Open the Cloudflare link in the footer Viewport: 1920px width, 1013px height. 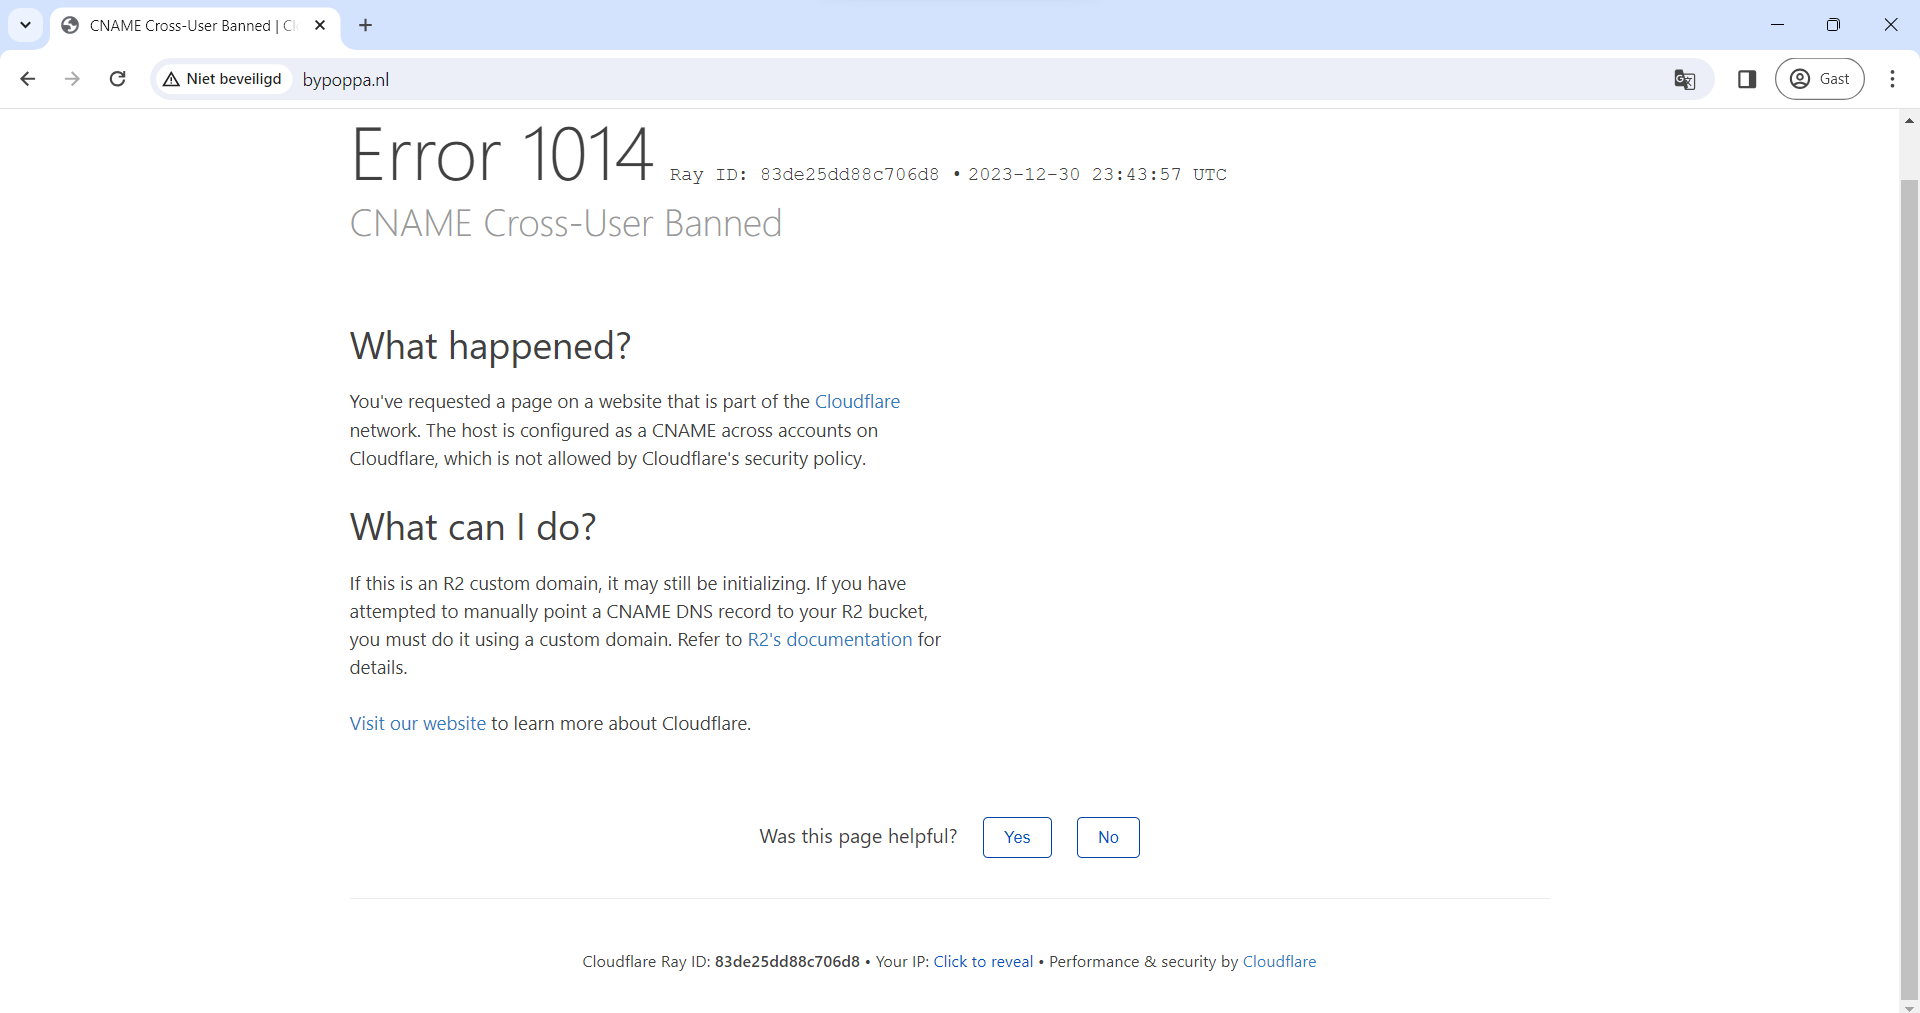point(1279,961)
